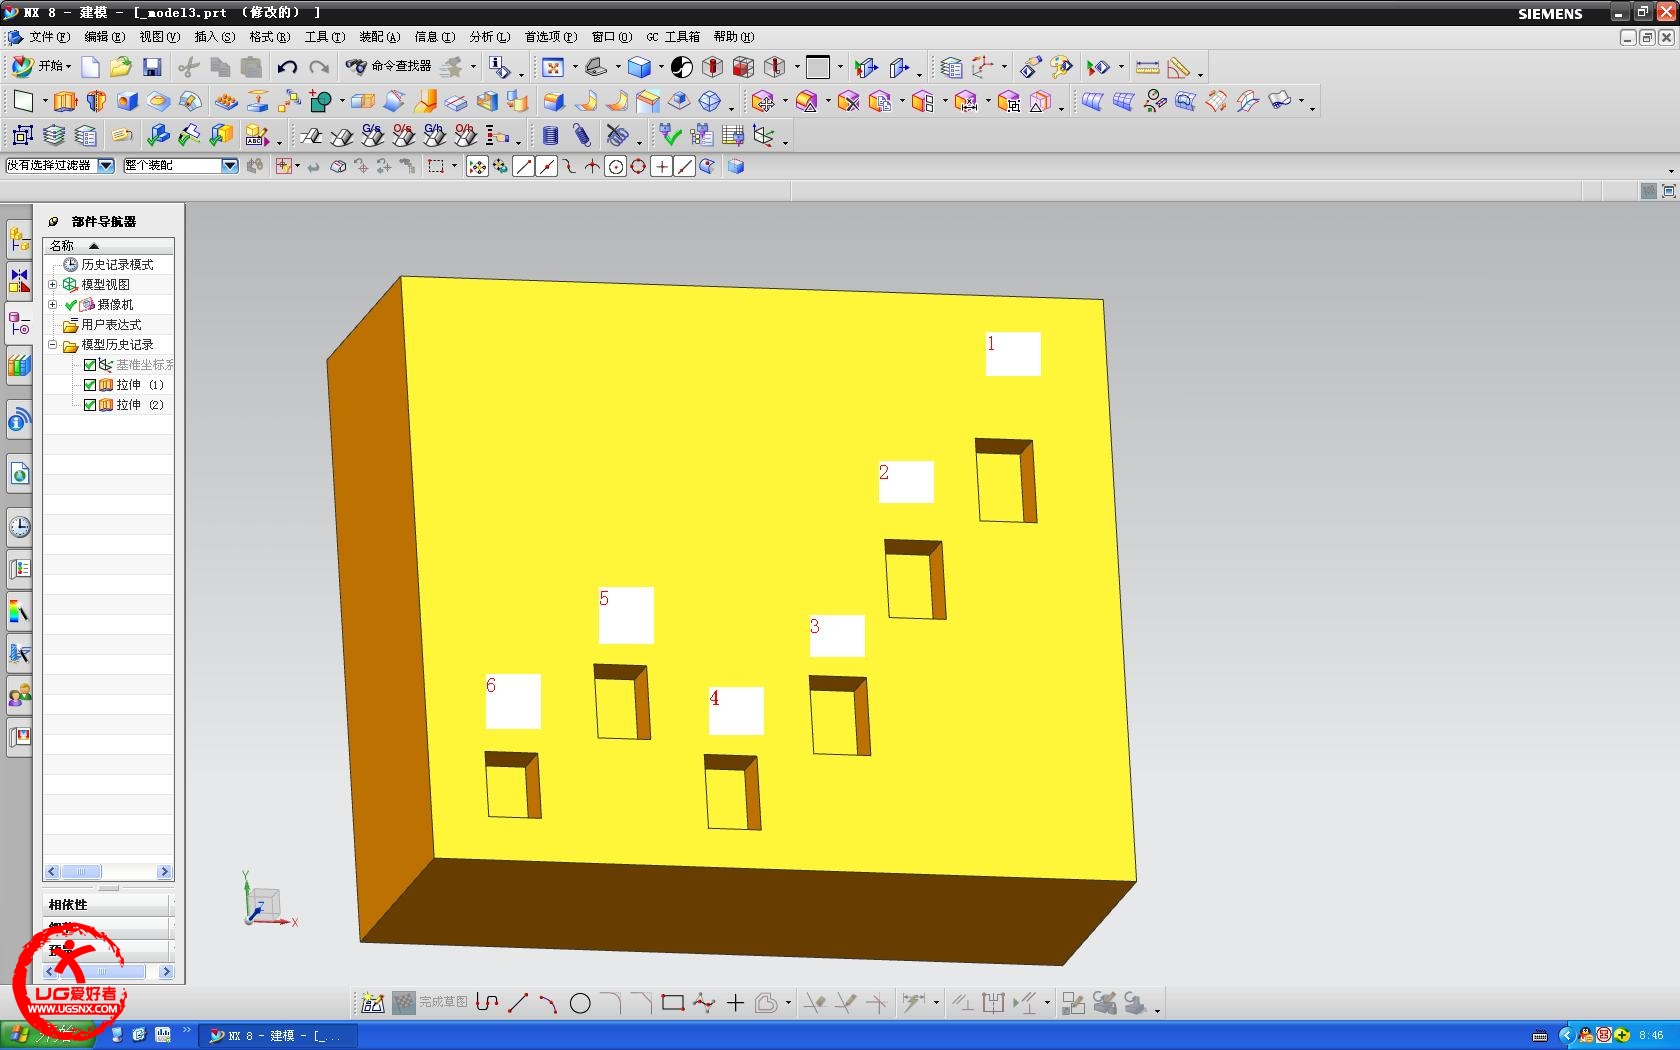Click the Internet Explorer sidebar tab
The height and width of the screenshot is (1050, 1680).
(19, 474)
